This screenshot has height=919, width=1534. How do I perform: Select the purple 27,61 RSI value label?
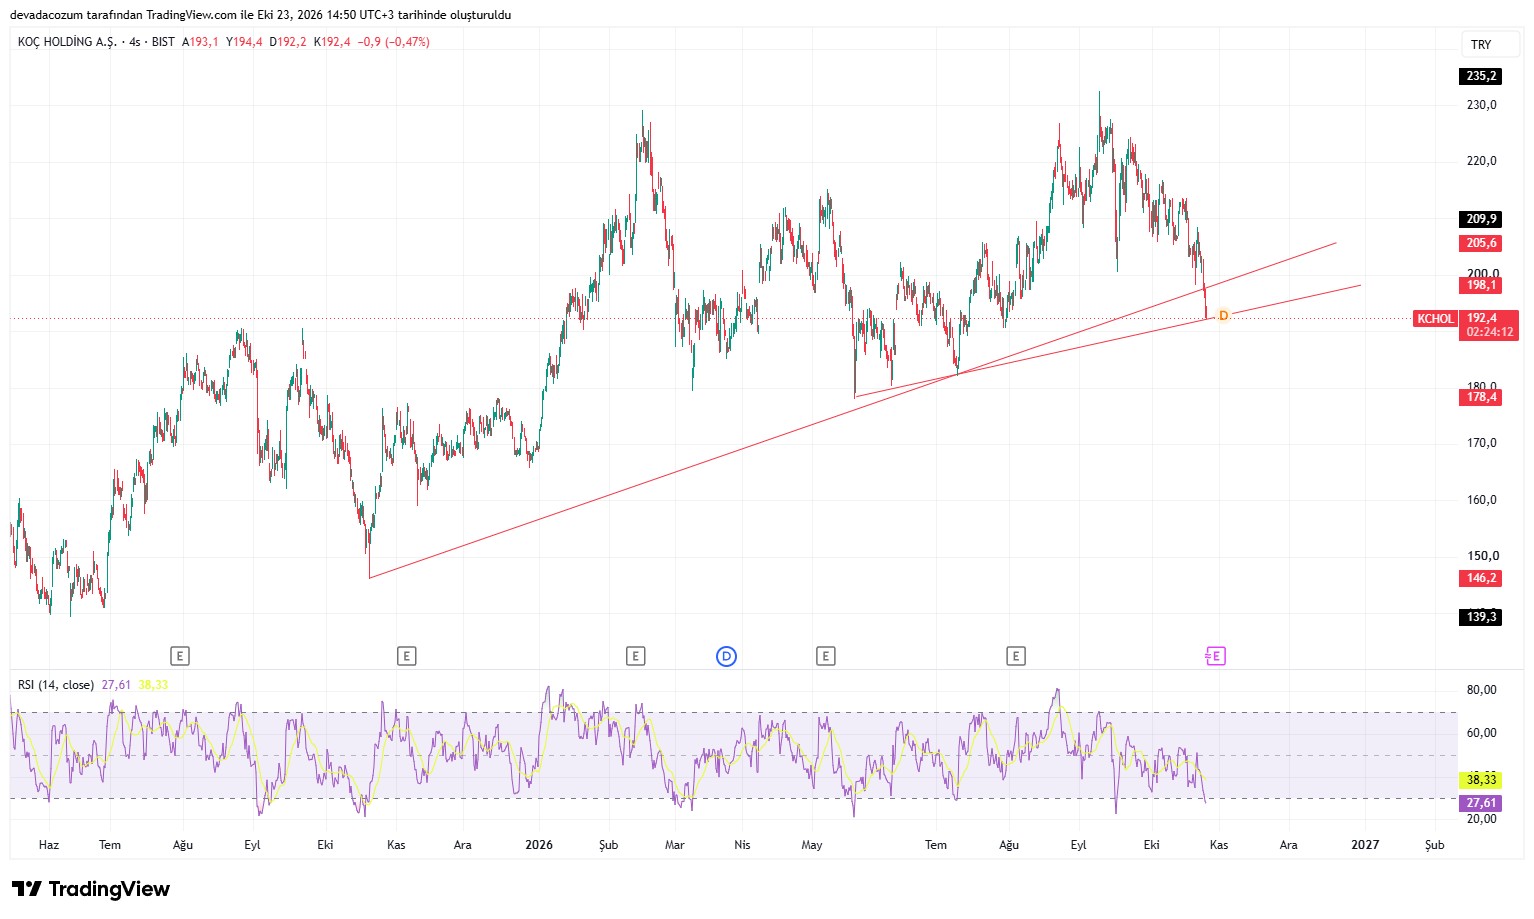tap(1480, 803)
